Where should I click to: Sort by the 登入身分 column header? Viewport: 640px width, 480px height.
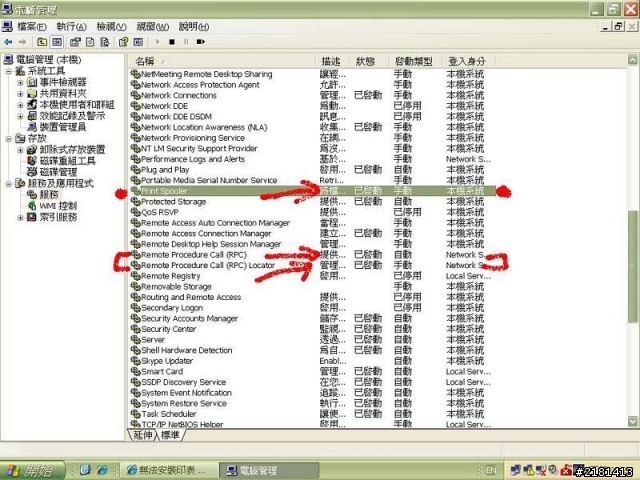[469, 62]
